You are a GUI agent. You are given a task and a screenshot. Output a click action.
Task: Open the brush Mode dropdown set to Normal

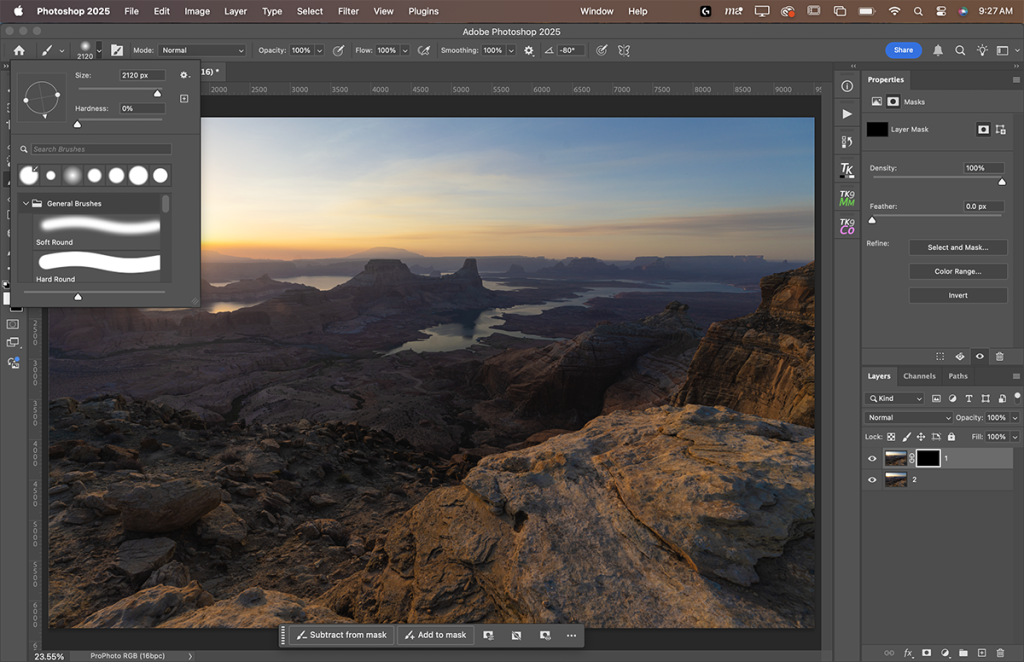click(x=202, y=50)
